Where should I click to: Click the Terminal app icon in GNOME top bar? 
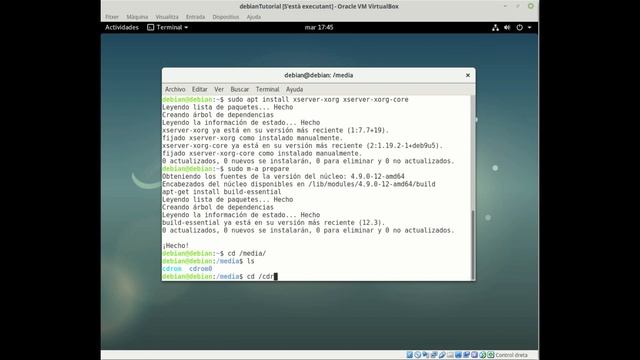pos(151,27)
